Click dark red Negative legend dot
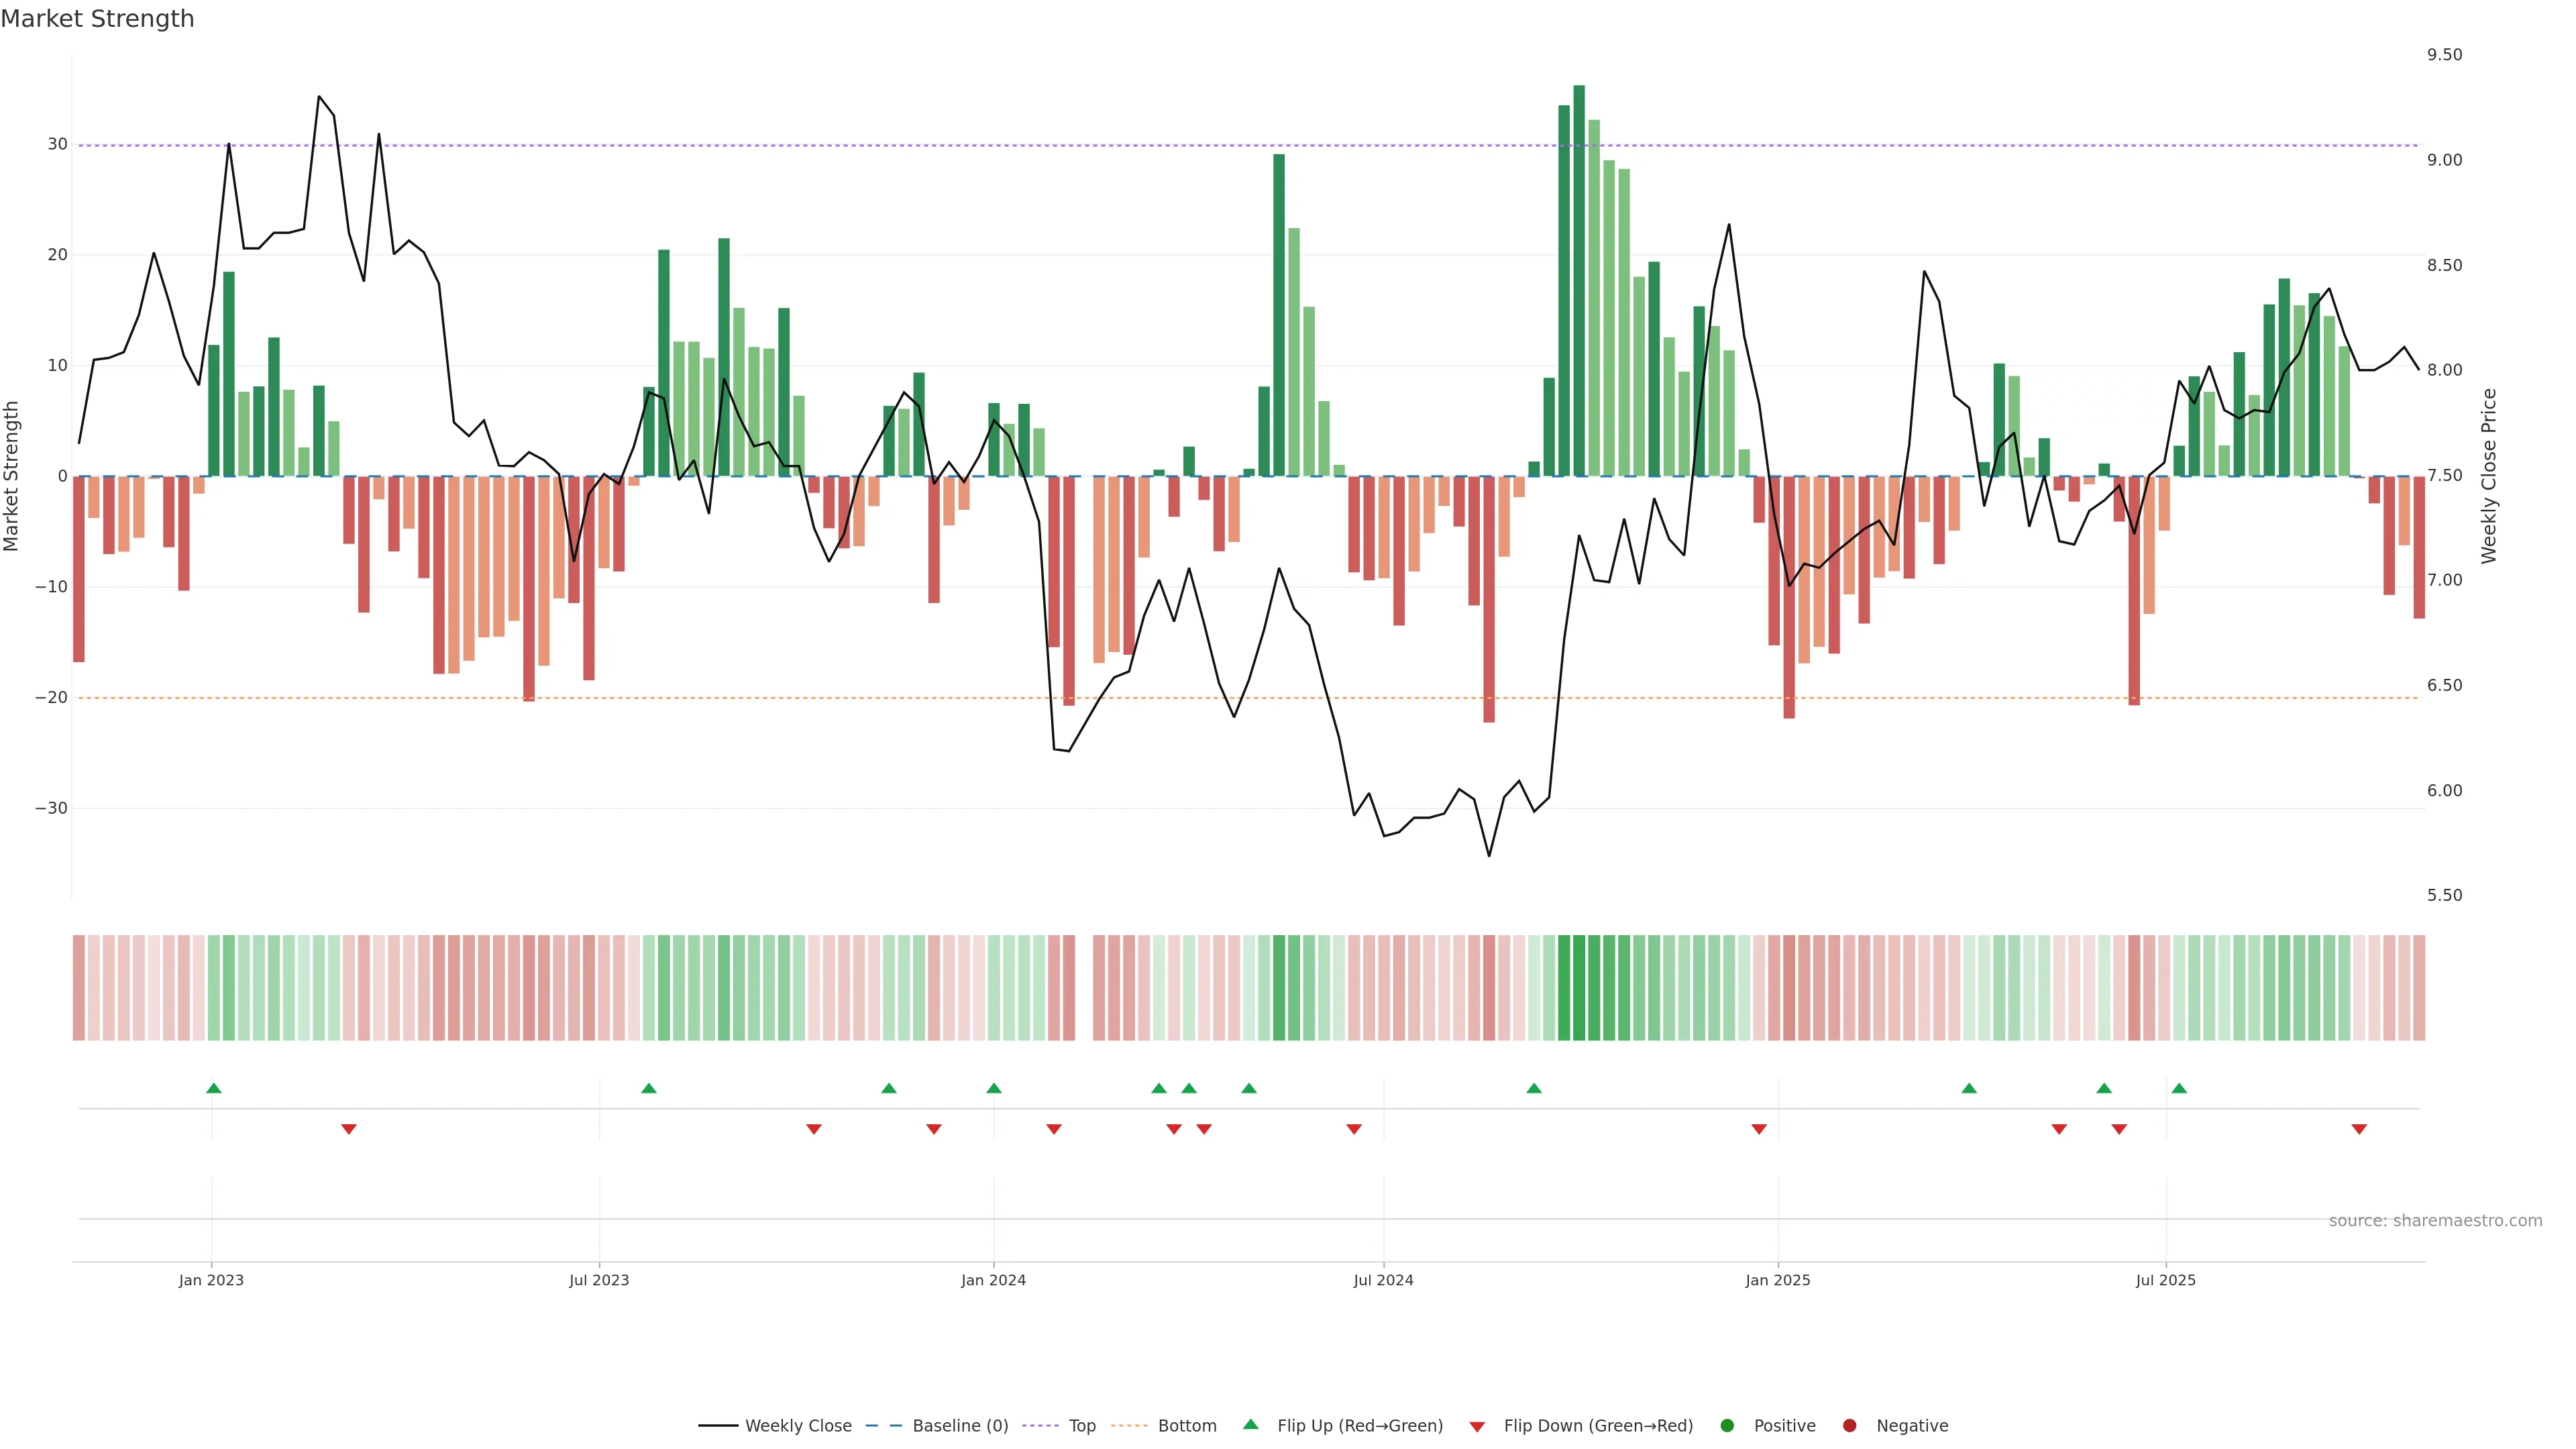 [1849, 1426]
